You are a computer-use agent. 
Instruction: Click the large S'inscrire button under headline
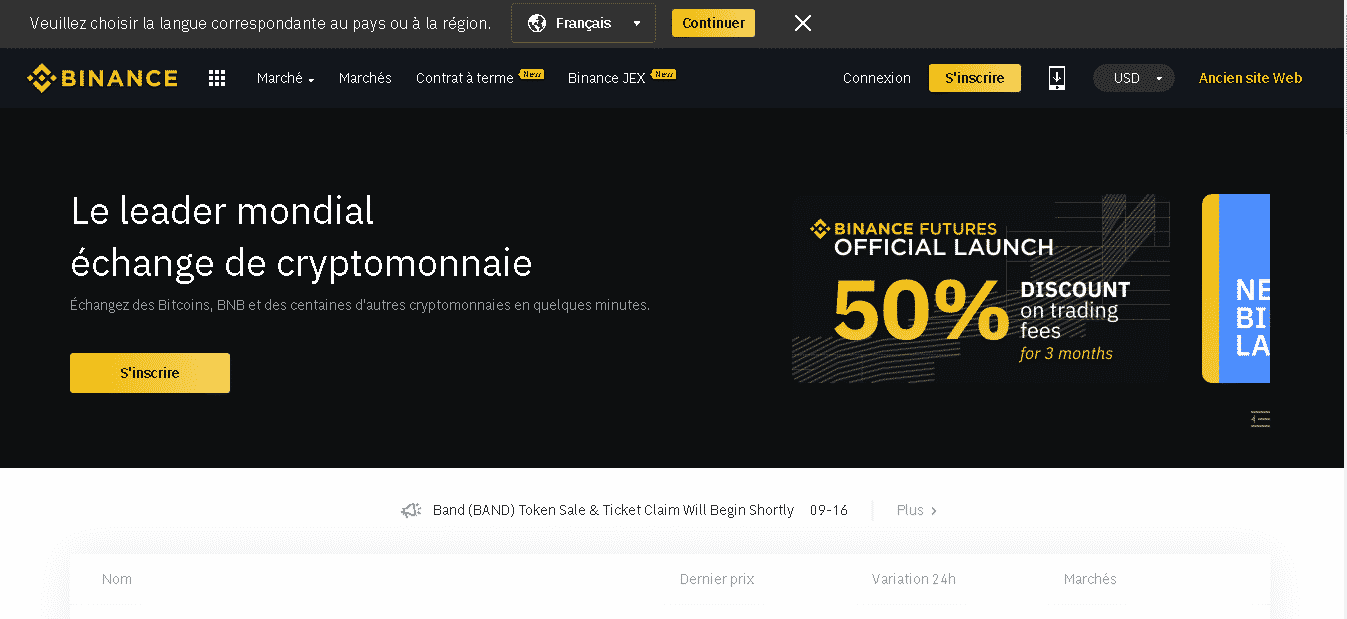point(150,373)
